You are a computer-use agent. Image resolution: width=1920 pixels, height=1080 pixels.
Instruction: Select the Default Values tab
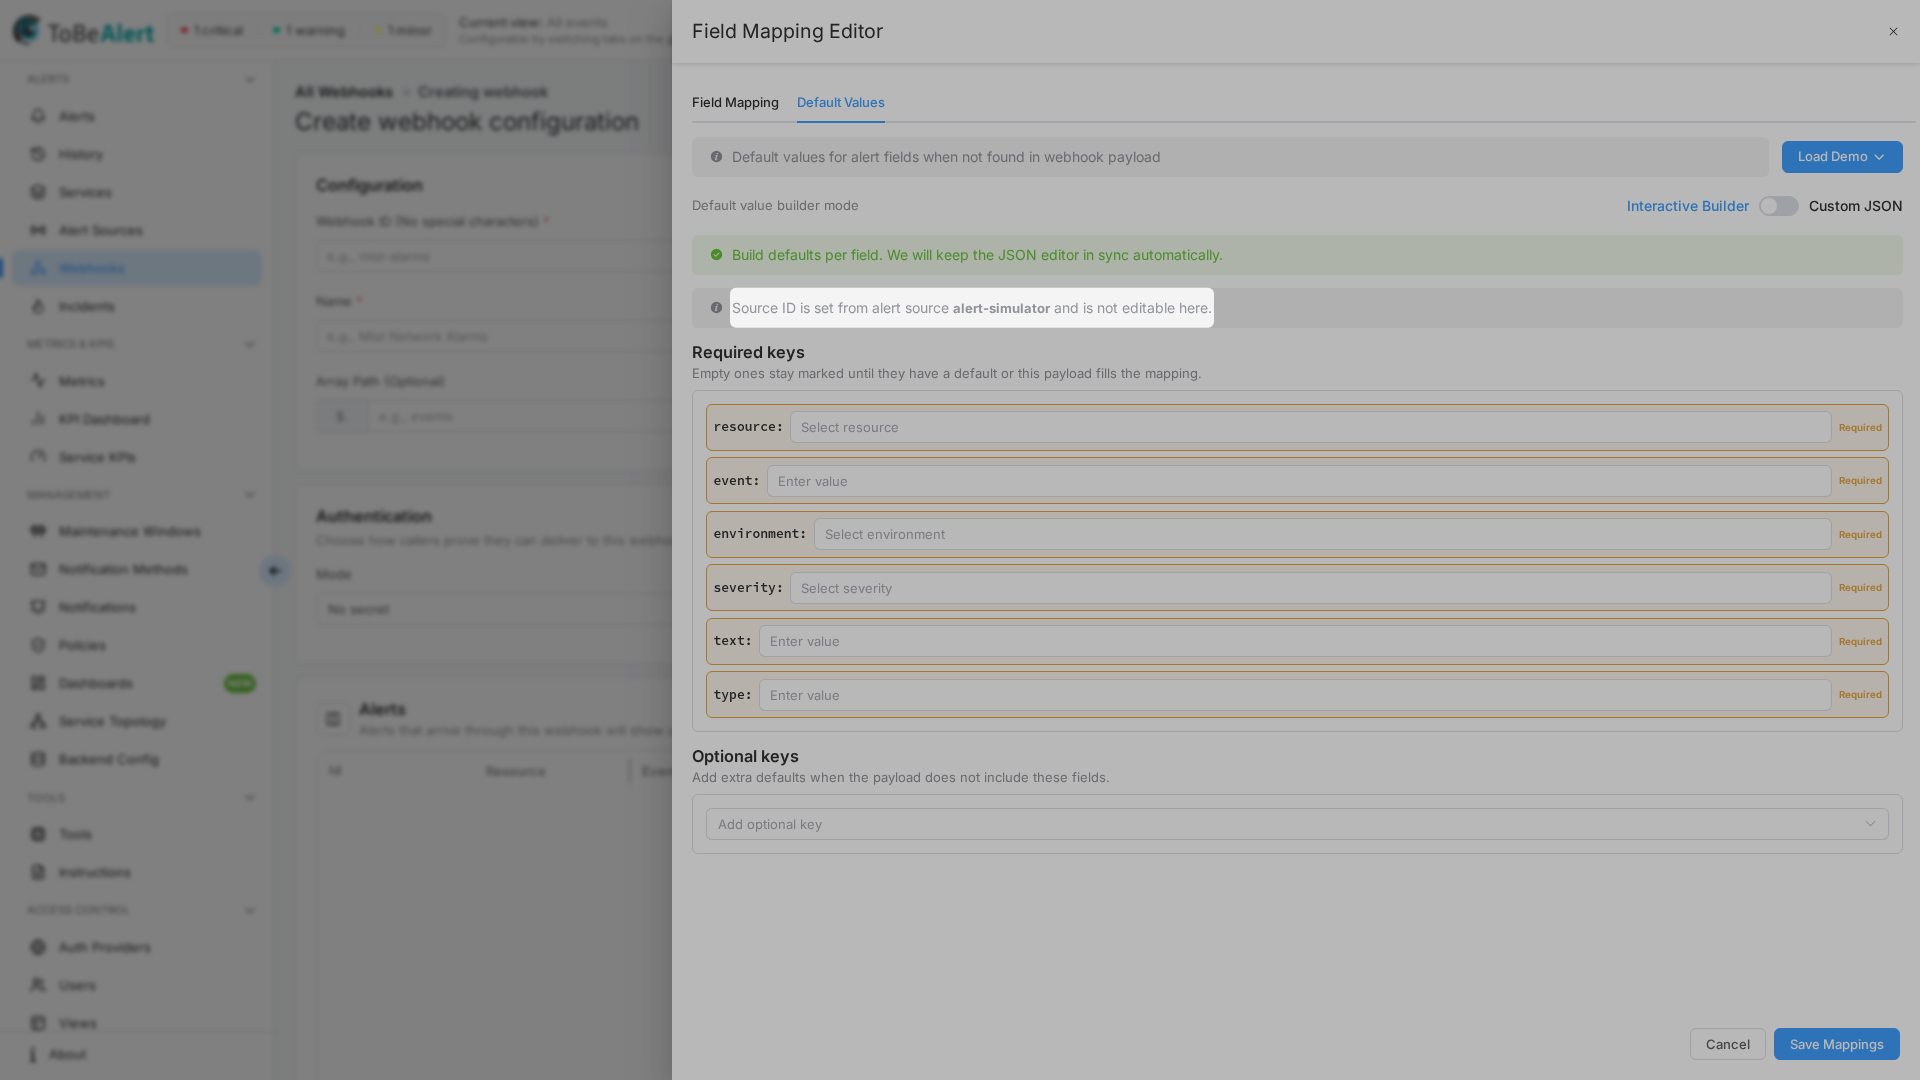(x=841, y=103)
